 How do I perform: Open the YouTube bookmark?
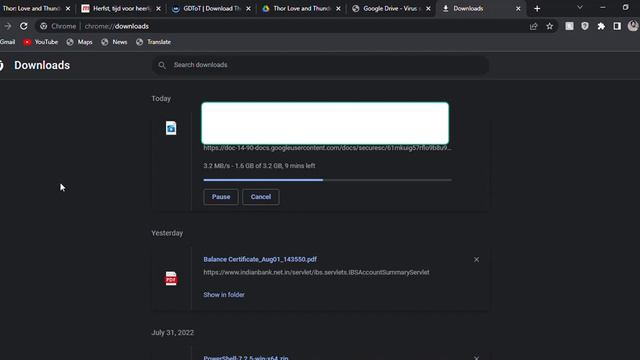click(40, 42)
